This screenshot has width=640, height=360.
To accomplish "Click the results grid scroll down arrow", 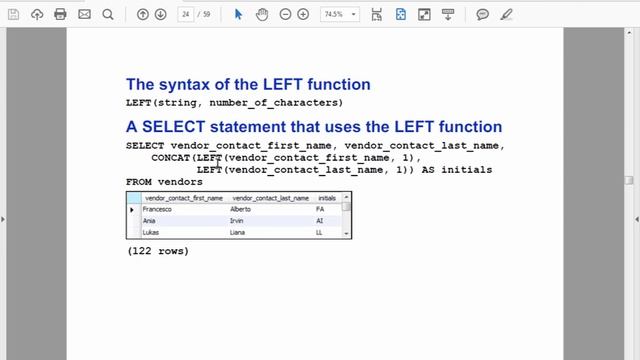I will click(x=346, y=234).
